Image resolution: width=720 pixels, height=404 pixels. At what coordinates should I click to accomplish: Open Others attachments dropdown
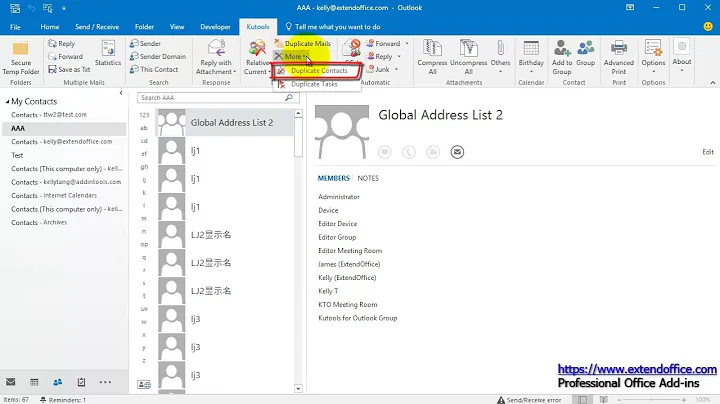[x=500, y=57]
